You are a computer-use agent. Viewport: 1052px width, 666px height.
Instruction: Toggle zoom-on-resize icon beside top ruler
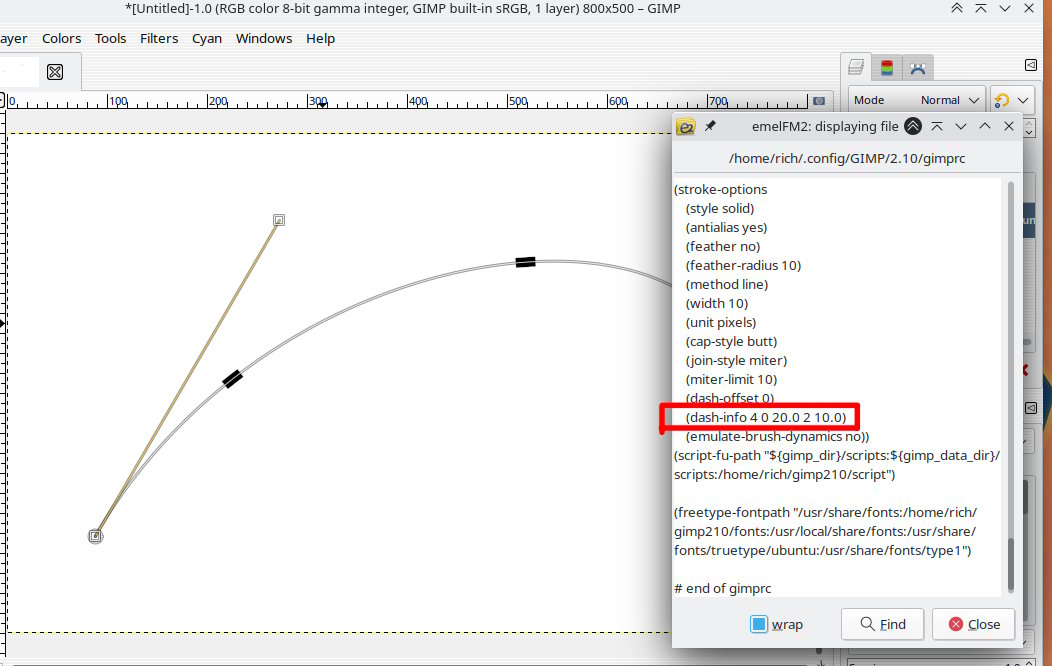click(819, 101)
